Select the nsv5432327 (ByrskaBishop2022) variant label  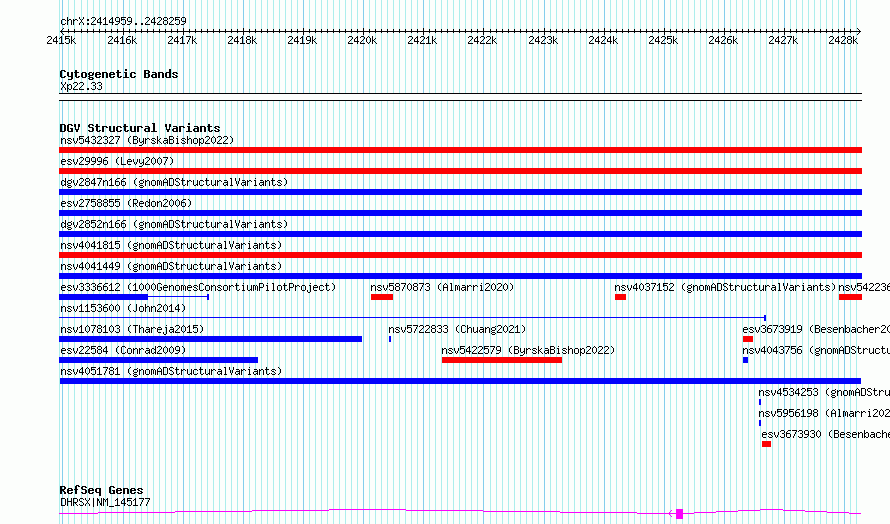click(147, 140)
